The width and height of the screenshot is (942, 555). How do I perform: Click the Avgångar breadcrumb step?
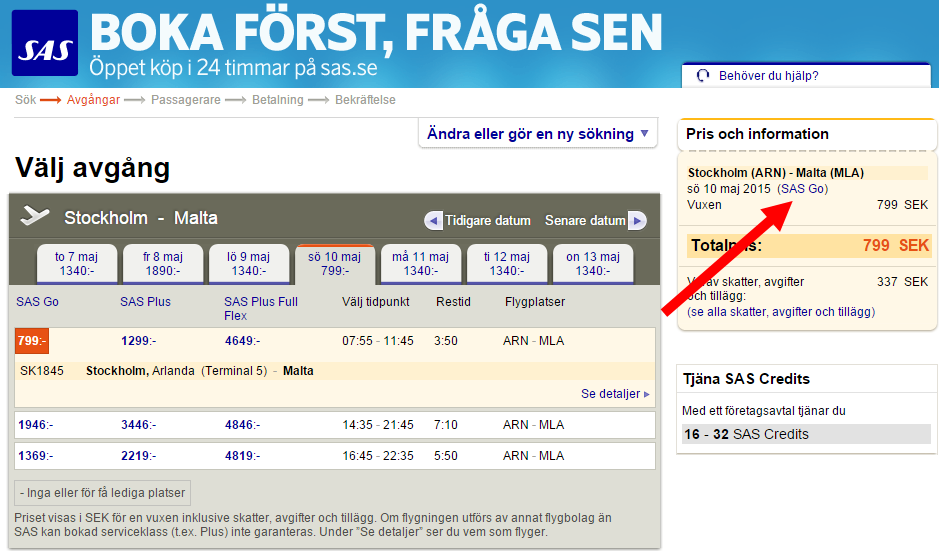pos(93,100)
